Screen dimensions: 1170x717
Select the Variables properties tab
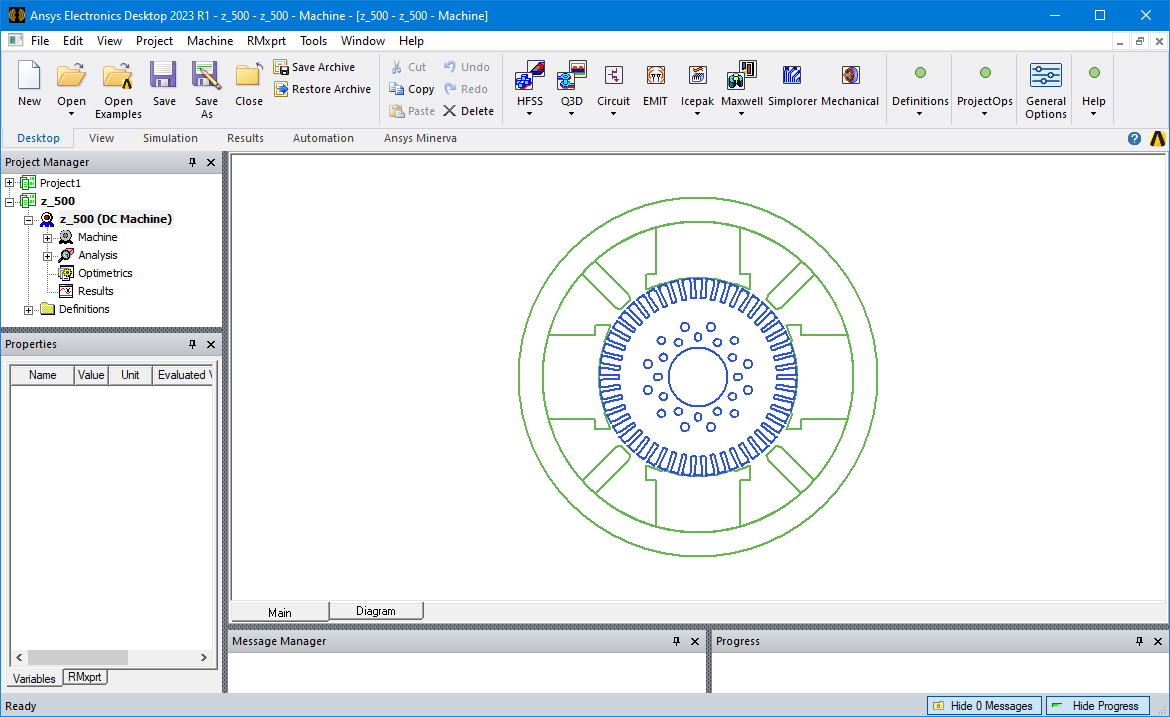tap(34, 678)
